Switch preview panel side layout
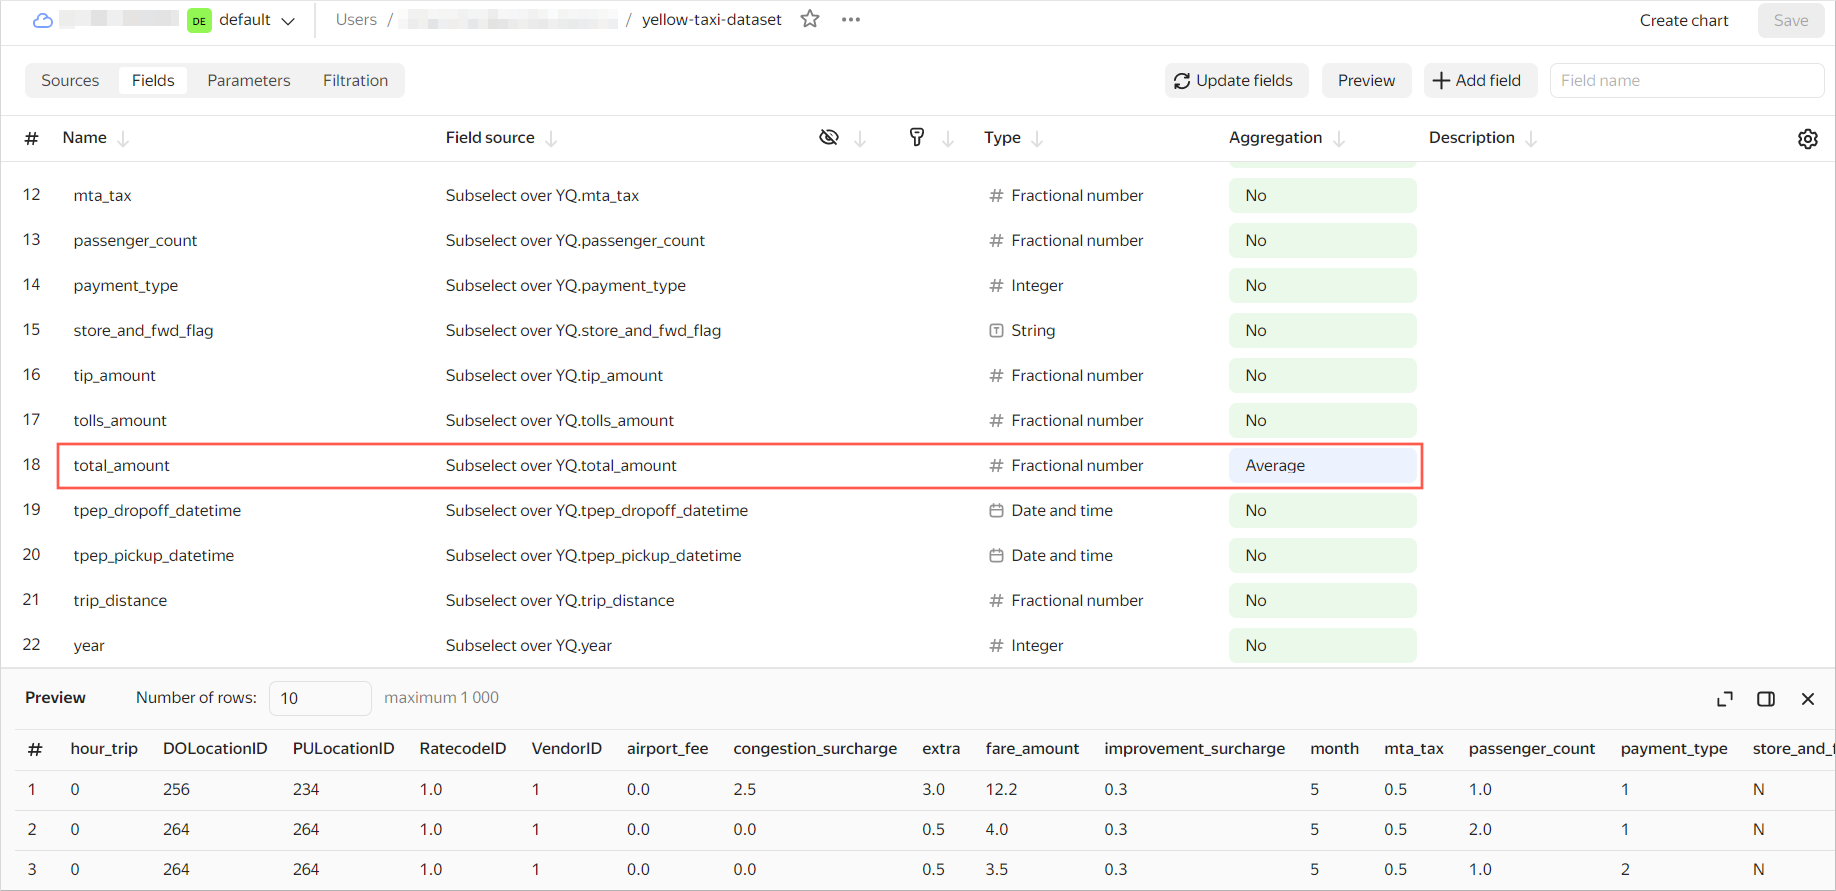The width and height of the screenshot is (1836, 891). coord(1766,699)
